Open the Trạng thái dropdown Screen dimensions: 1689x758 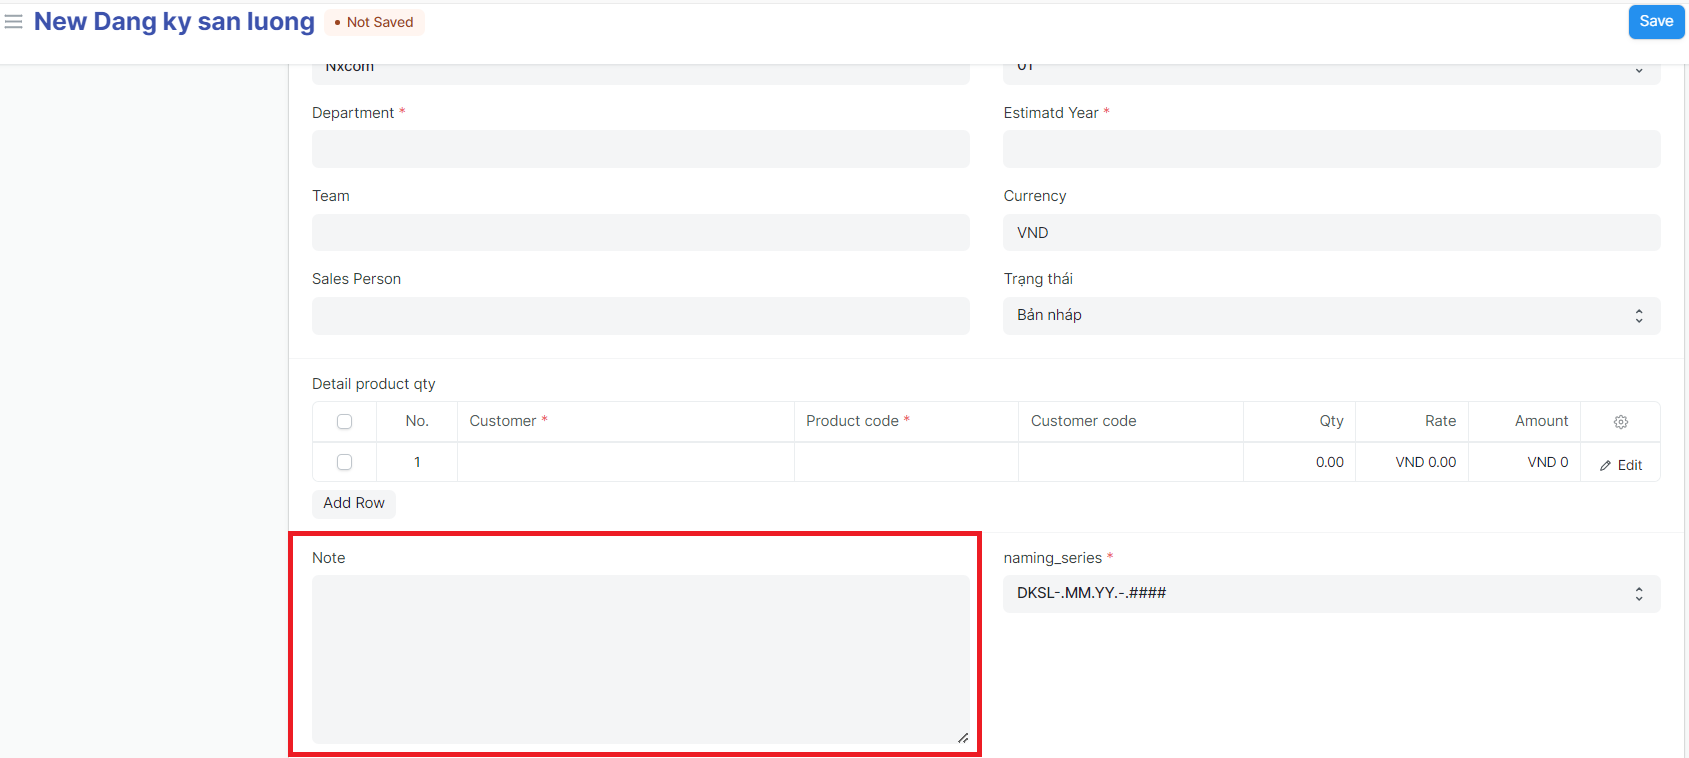1331,316
